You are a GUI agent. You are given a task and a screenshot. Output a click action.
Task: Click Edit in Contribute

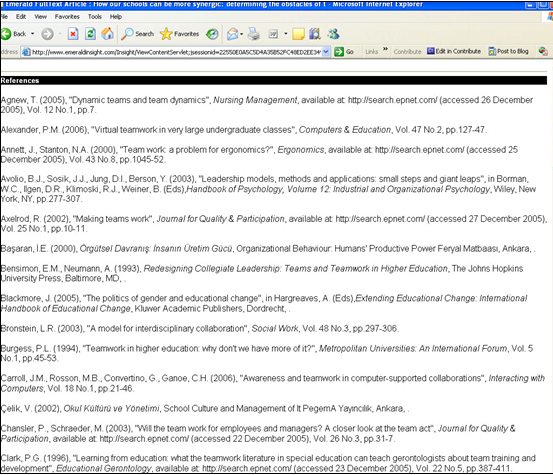tap(454, 51)
